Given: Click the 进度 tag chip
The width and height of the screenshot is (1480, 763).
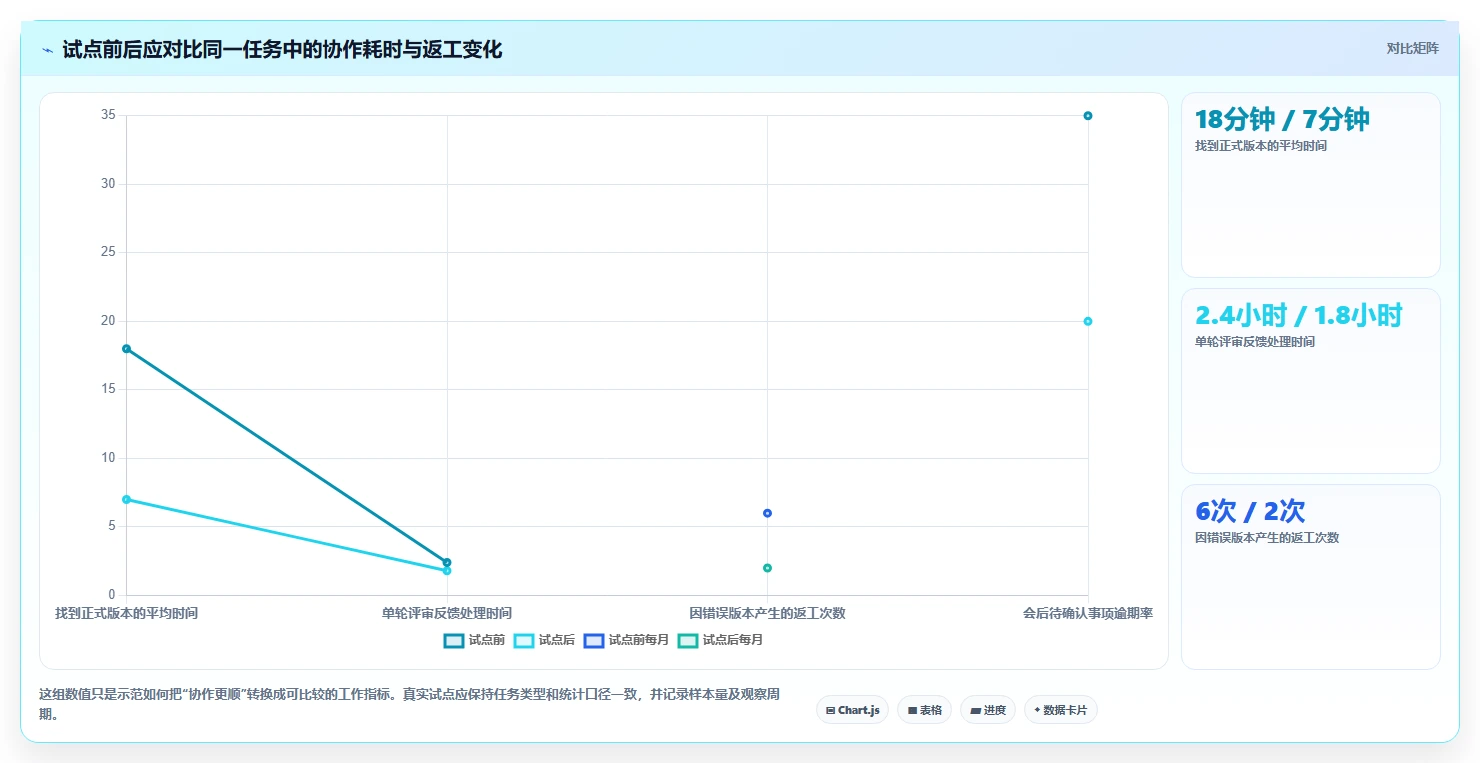Looking at the screenshot, I should 988,710.
